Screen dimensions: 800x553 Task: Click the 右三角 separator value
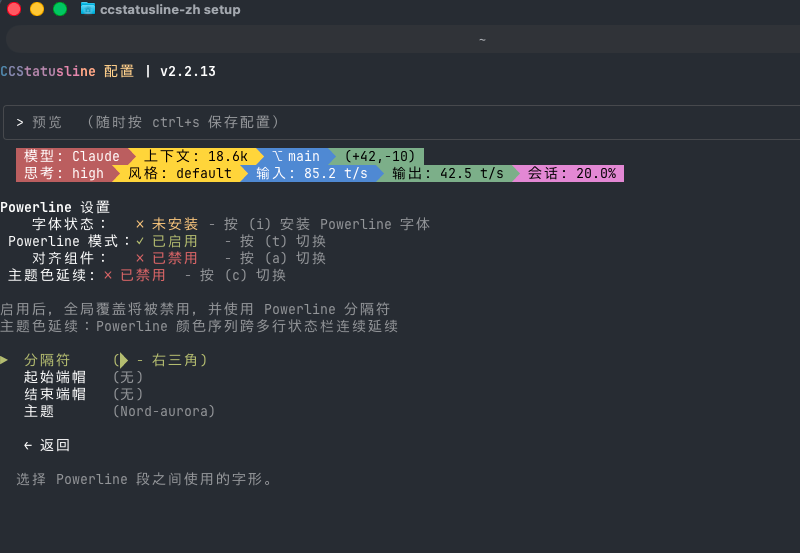click(x=160, y=360)
